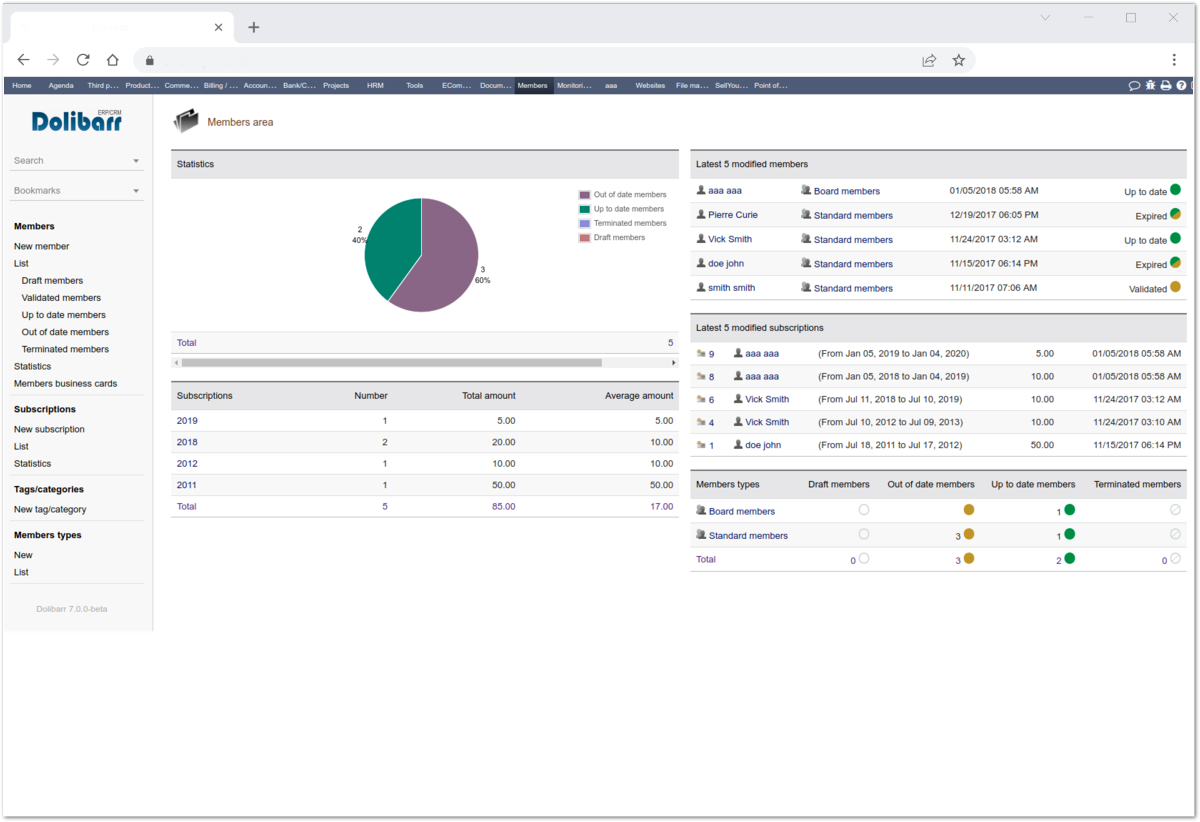Open the 2018 subscriptions row
The height and width of the screenshot is (822, 1200).
coord(187,442)
